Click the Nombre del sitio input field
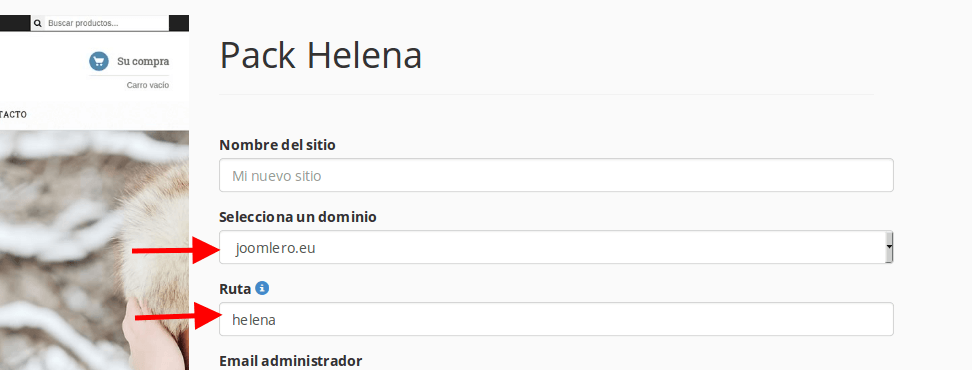972x370 pixels. tap(556, 175)
